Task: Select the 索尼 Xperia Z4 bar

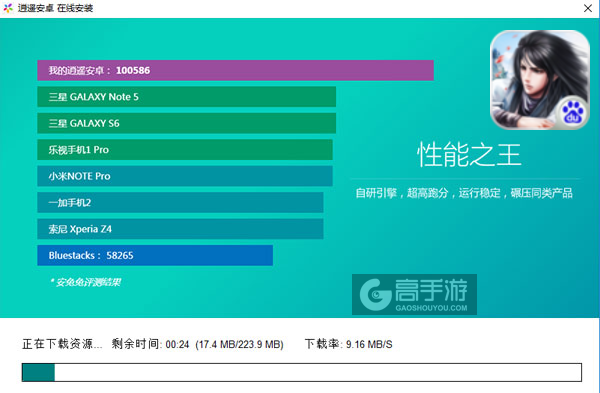Action: pos(180,229)
